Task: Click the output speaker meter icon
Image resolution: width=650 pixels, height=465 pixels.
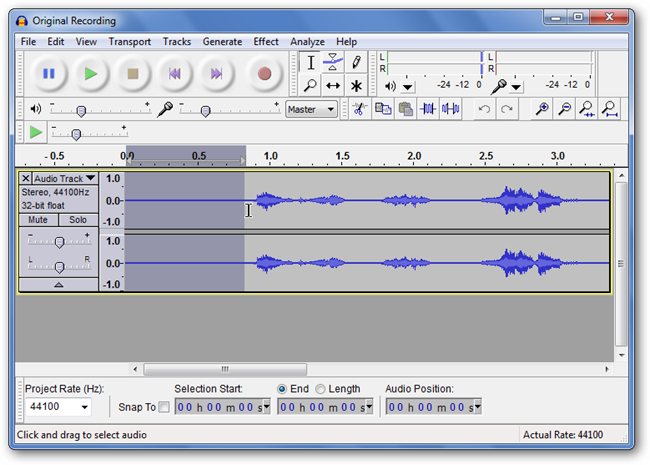Action: pos(390,86)
